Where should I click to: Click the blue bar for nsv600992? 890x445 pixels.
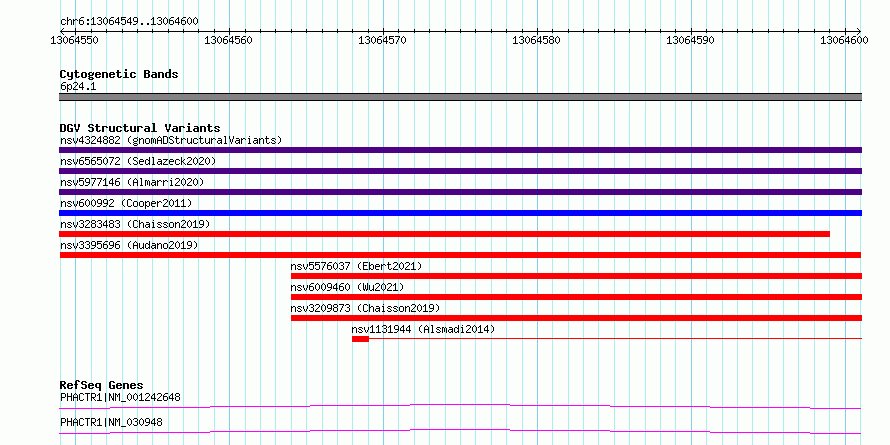pyautogui.click(x=460, y=213)
